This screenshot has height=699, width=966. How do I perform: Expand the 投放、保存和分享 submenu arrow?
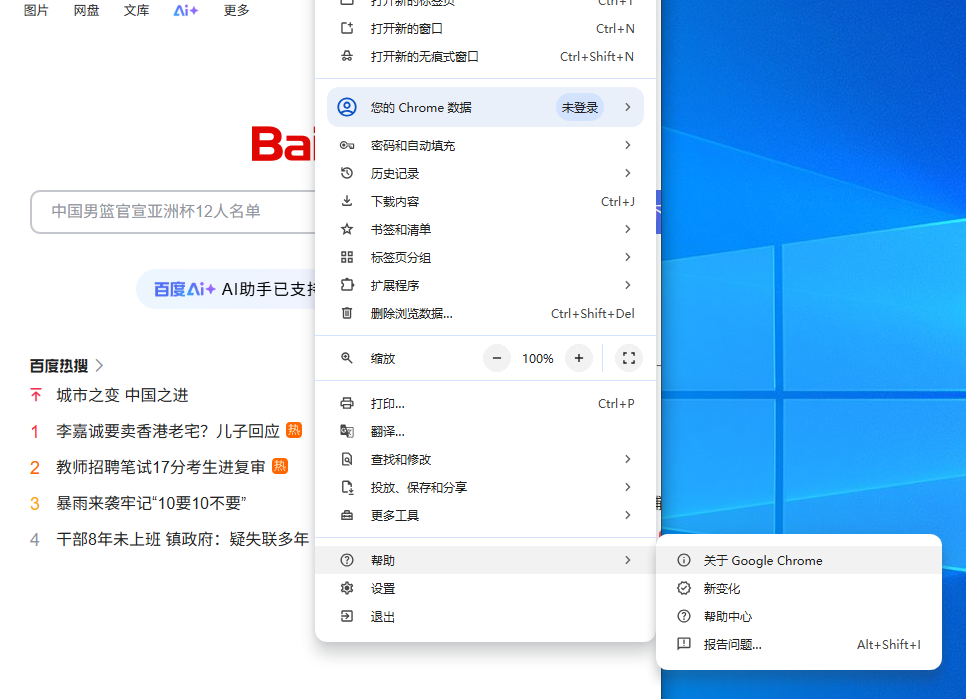coord(627,487)
